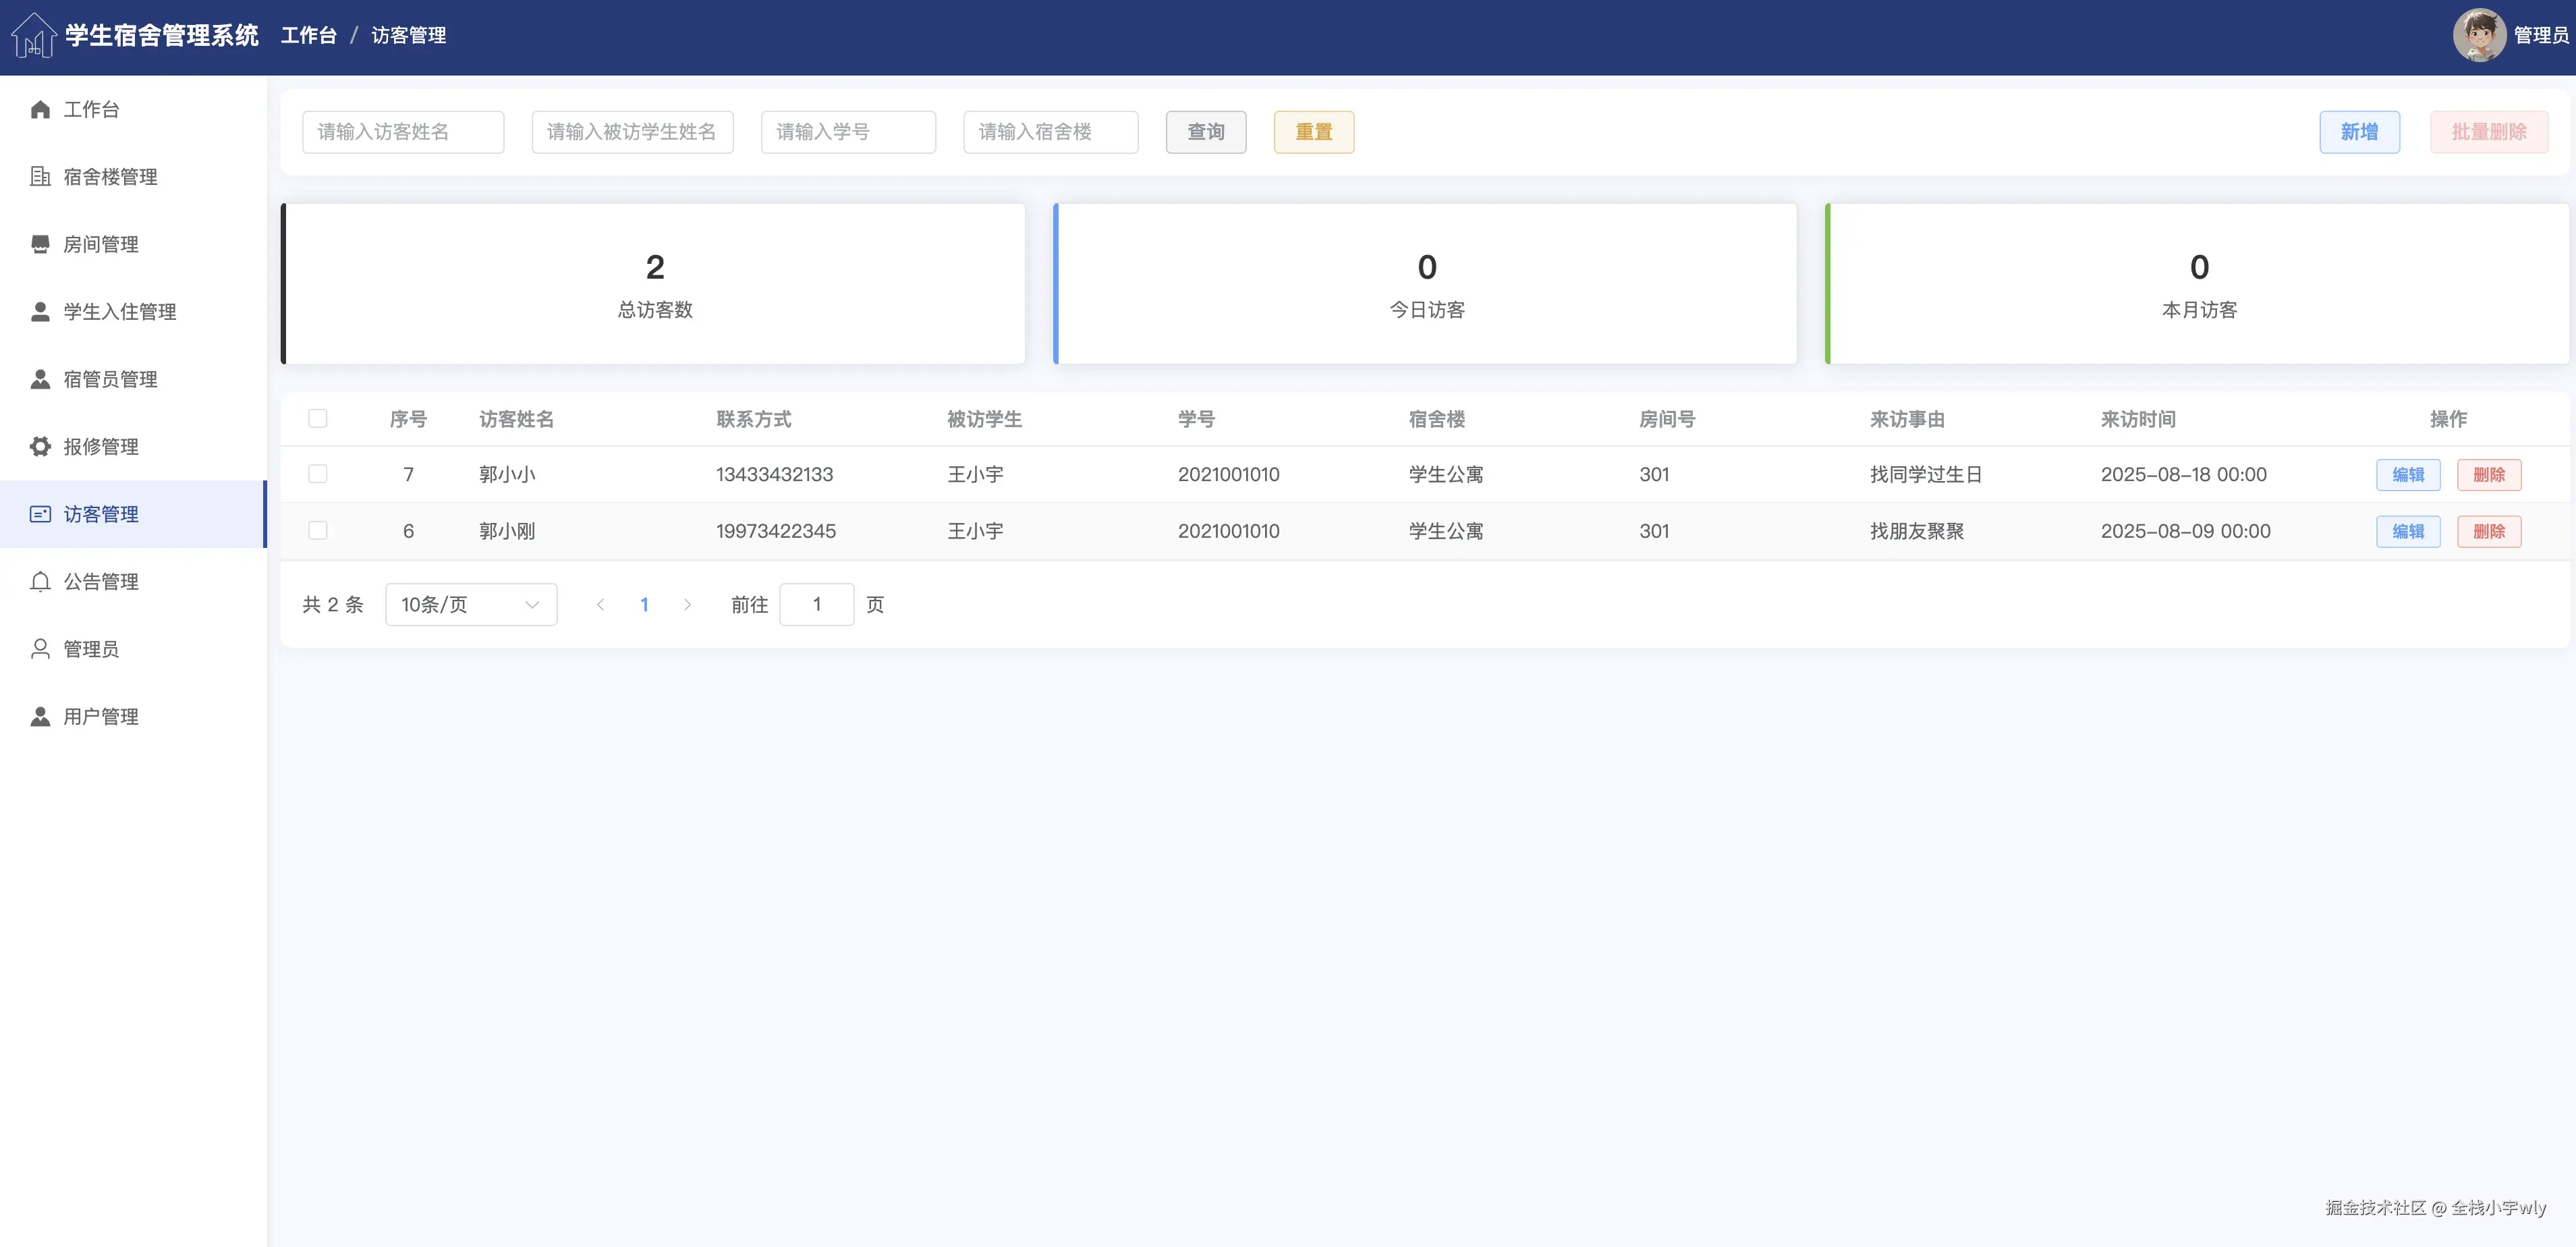Go to 用户管理 menu item

100,717
